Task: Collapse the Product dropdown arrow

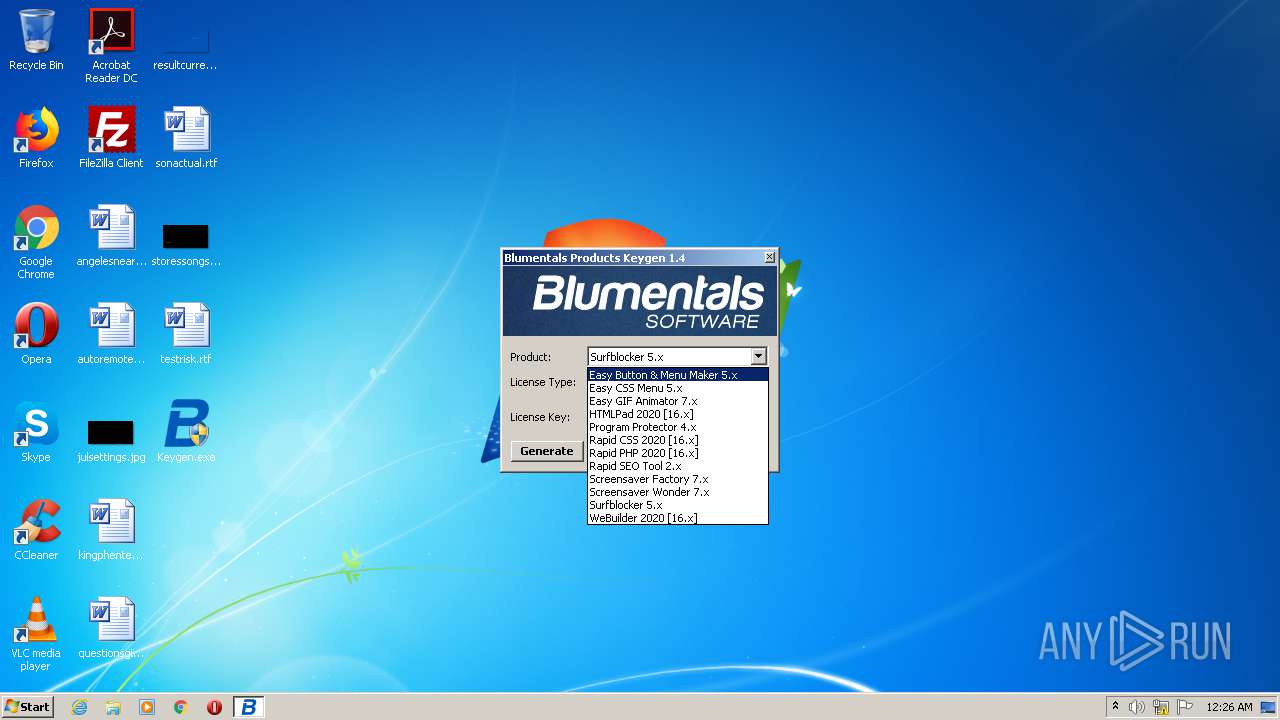Action: tap(758, 357)
